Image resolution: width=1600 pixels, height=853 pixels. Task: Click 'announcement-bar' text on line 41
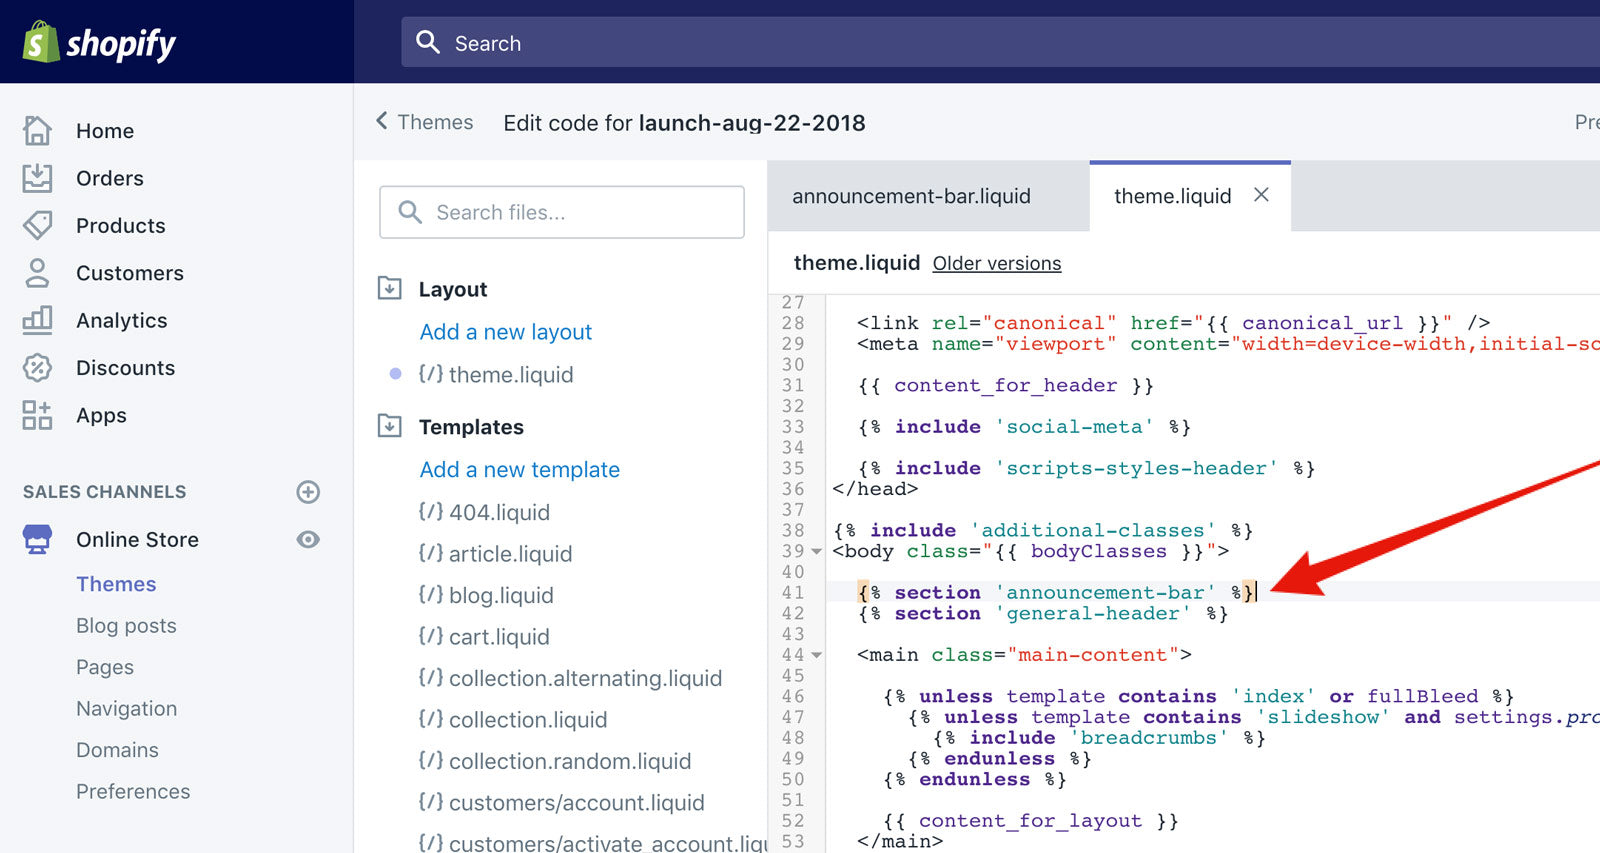1105,593
